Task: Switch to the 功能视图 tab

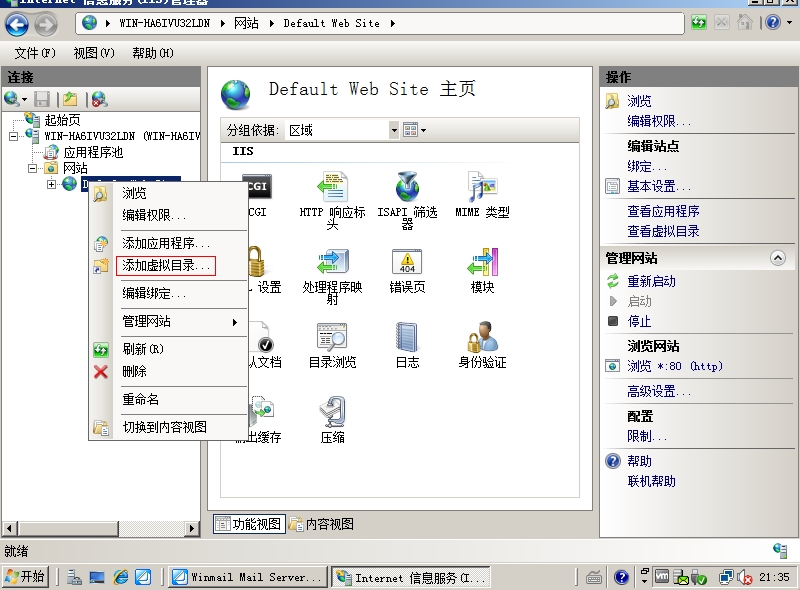Action: [249, 524]
